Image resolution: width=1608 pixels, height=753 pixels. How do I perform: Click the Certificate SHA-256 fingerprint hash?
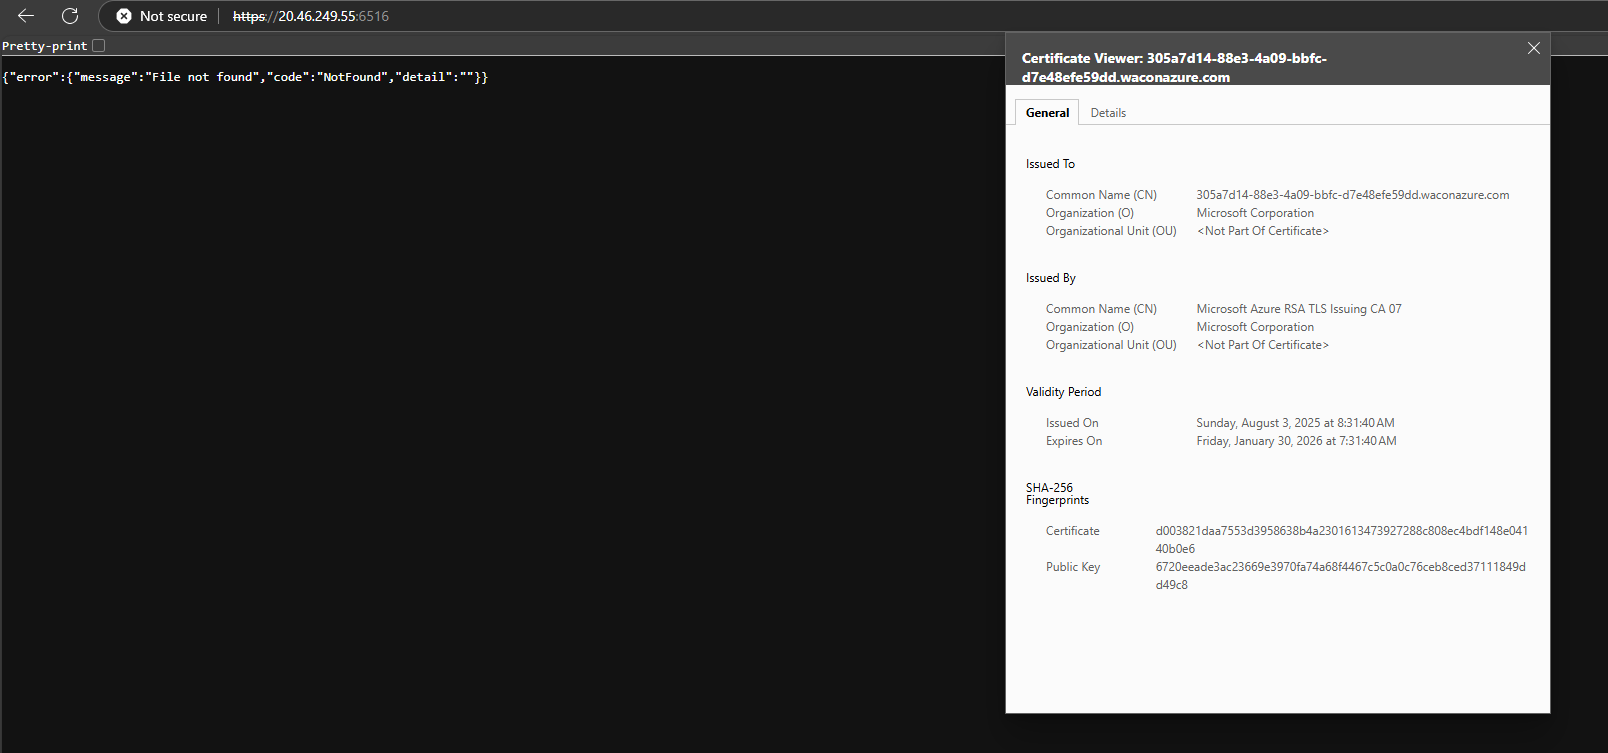[1341, 531]
